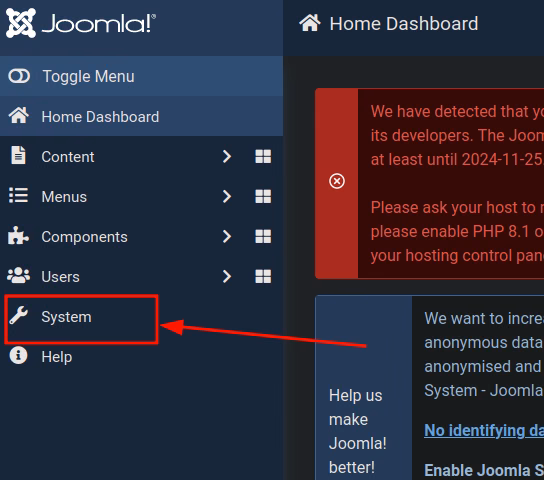
Task: Click the Users group icon
Action: coord(18,275)
